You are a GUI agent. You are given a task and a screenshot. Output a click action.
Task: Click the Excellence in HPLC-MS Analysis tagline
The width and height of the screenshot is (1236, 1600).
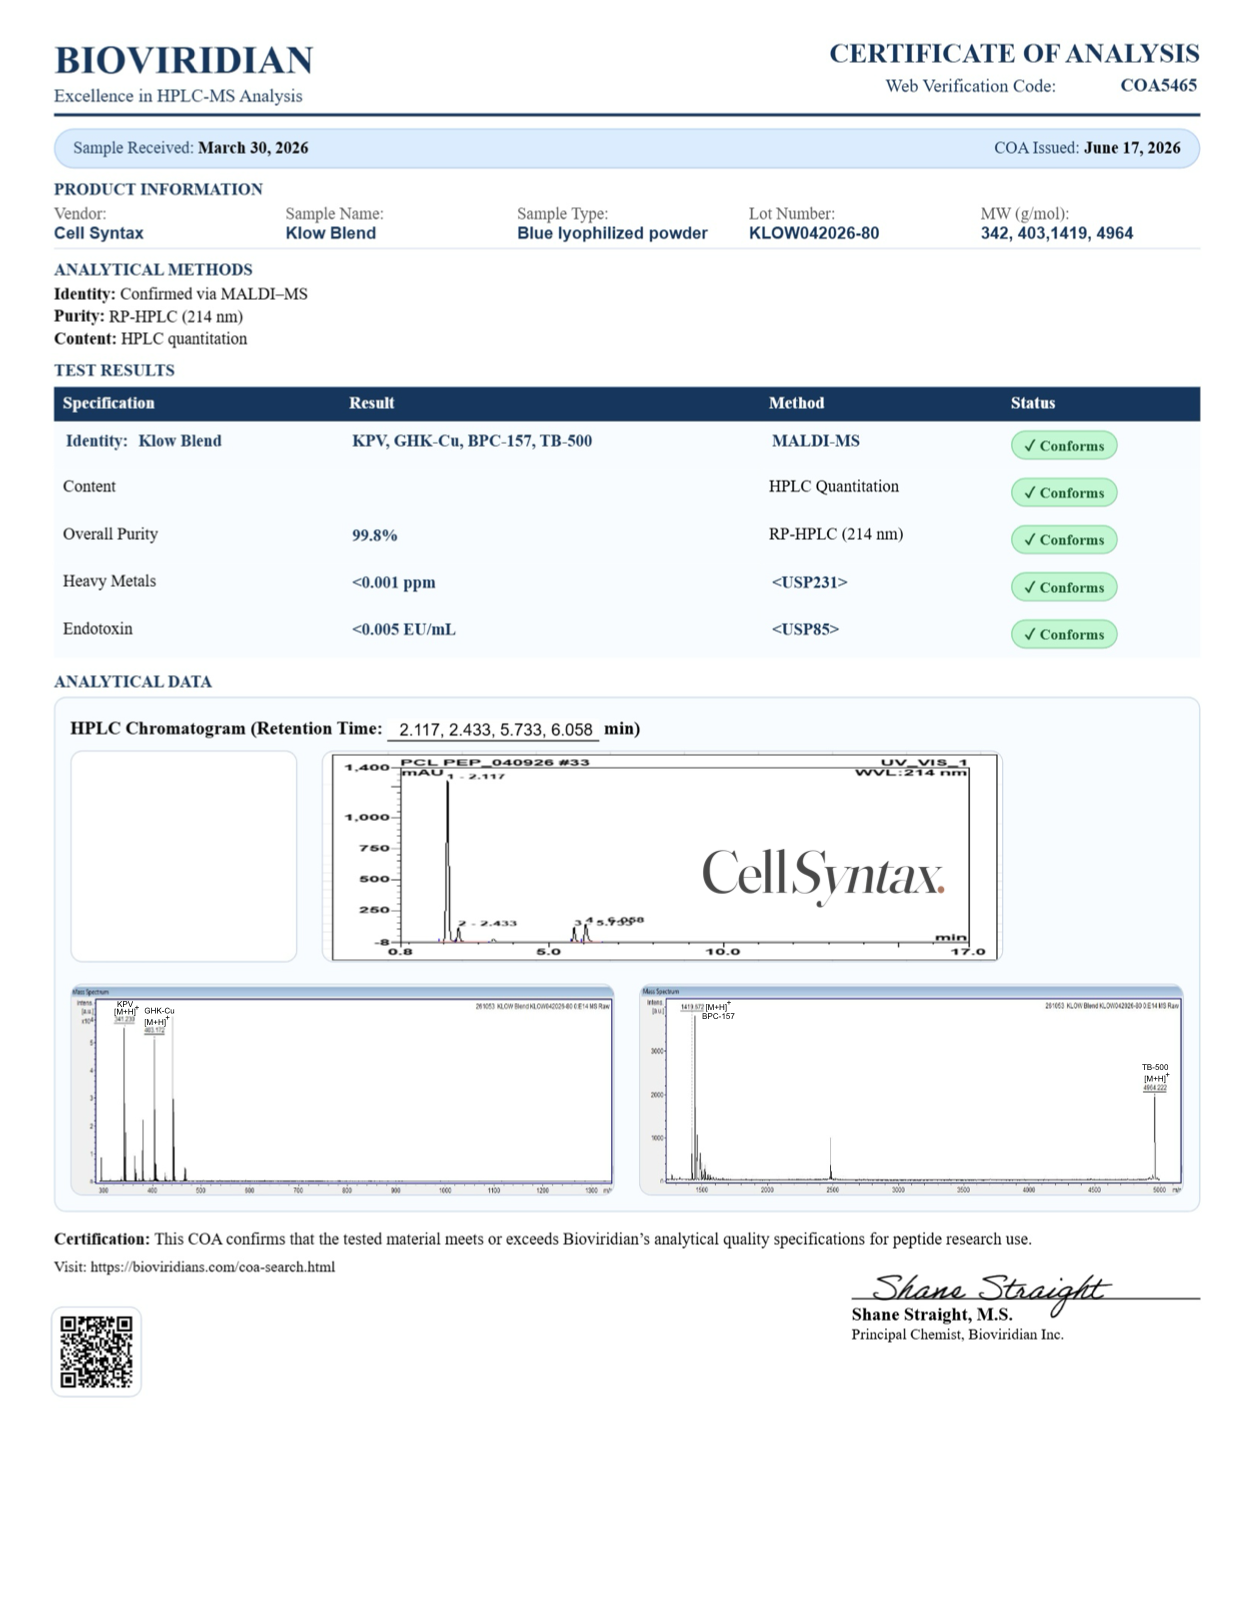tap(178, 96)
